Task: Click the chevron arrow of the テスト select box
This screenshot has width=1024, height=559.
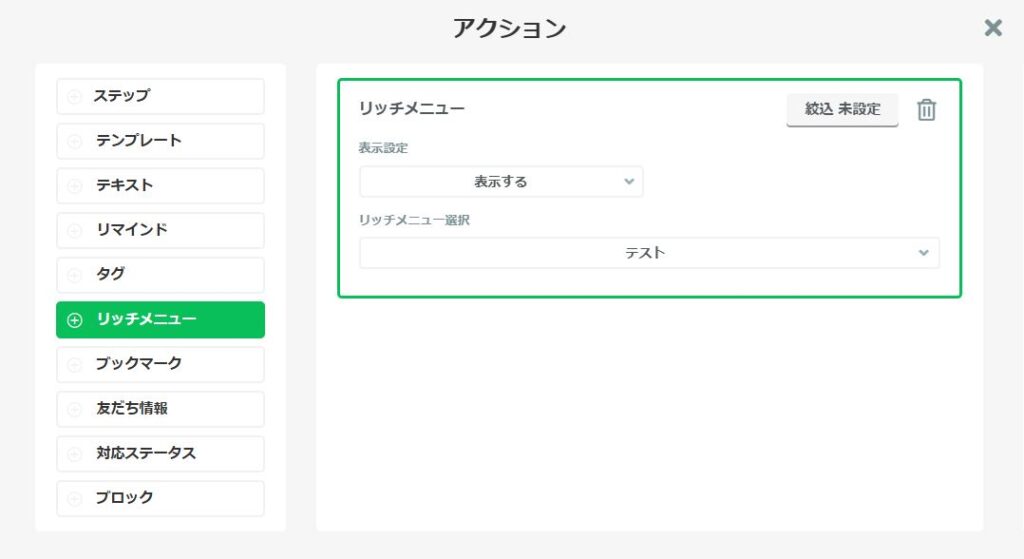Action: click(923, 253)
